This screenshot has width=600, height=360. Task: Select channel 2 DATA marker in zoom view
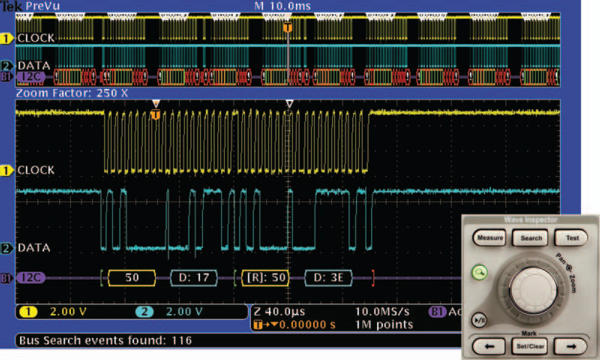point(7,248)
